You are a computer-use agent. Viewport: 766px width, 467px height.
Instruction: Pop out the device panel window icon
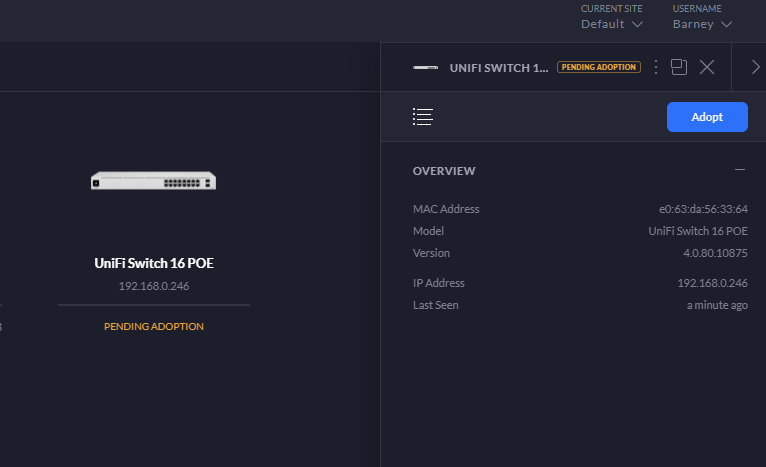(x=679, y=67)
